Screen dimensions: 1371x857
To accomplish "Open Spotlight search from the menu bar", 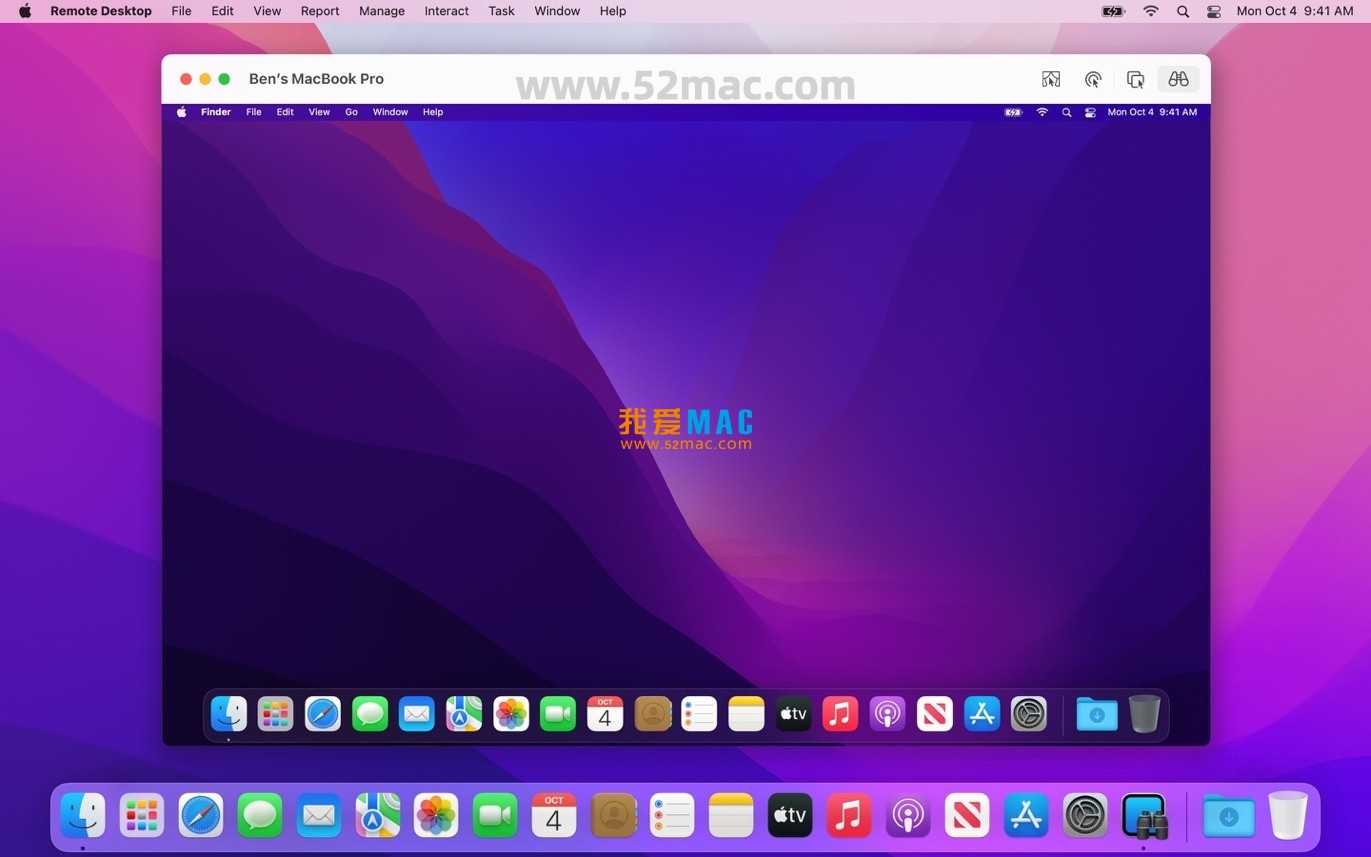I will [1182, 11].
